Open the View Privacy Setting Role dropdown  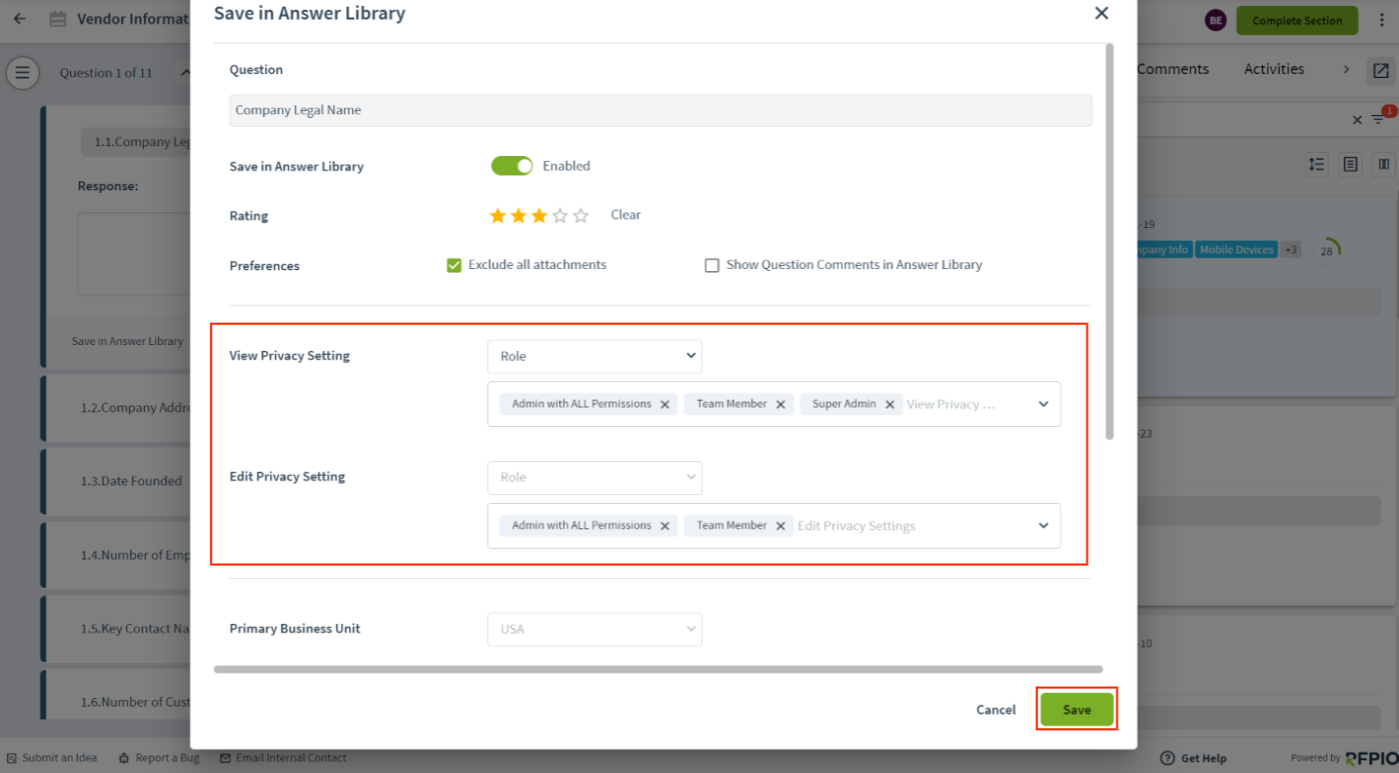click(x=595, y=356)
